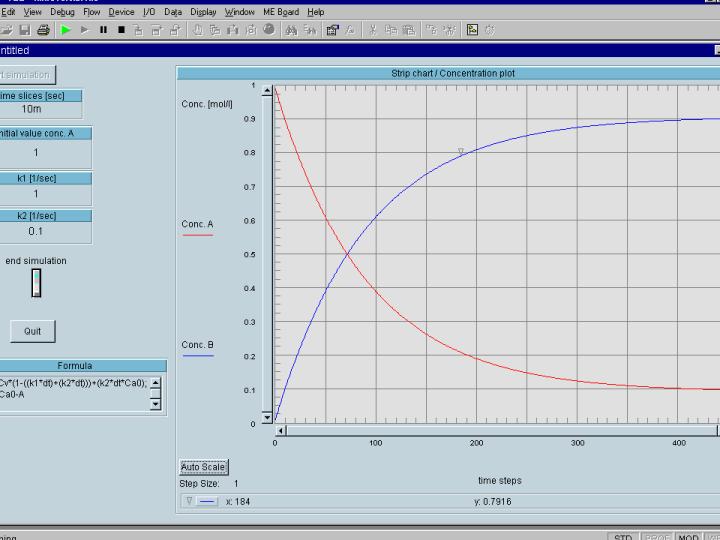Click the Cut scissors icon
The image size is (720, 540).
pos(373,30)
